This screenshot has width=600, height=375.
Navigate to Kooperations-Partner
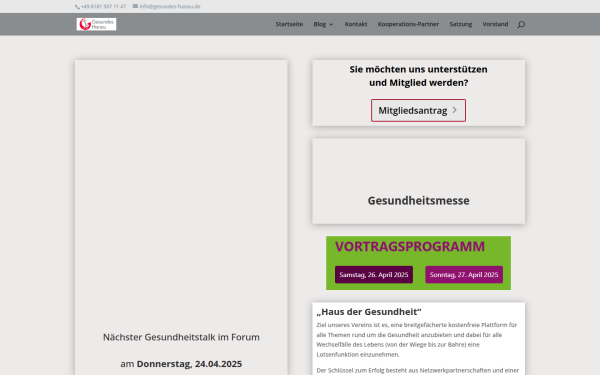(x=408, y=24)
